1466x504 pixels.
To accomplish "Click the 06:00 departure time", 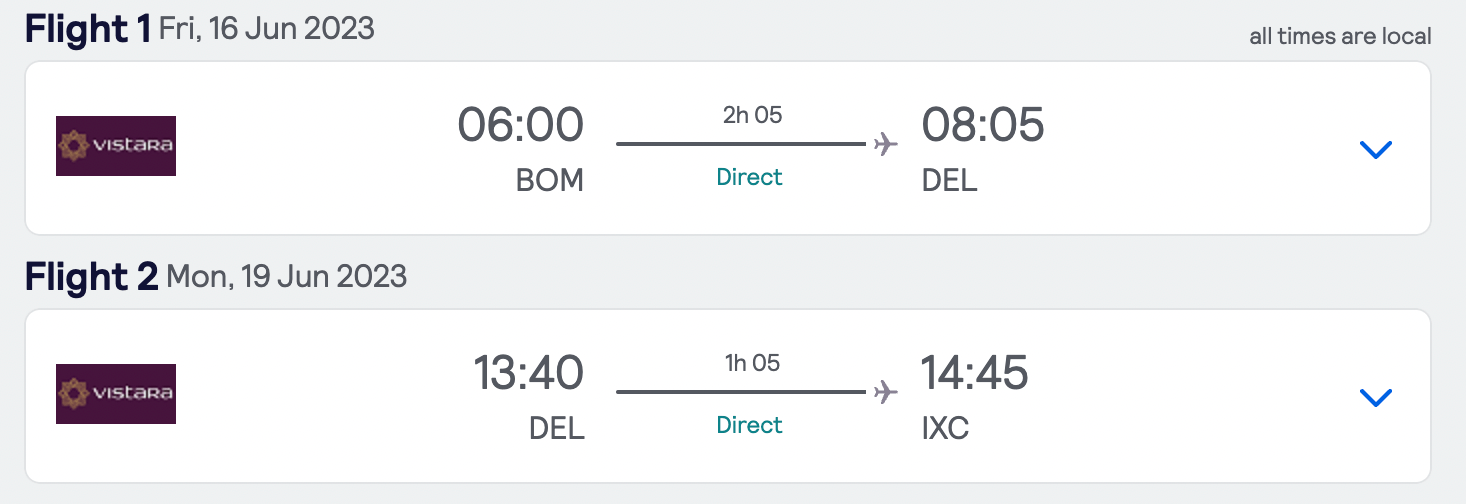I will coord(520,126).
